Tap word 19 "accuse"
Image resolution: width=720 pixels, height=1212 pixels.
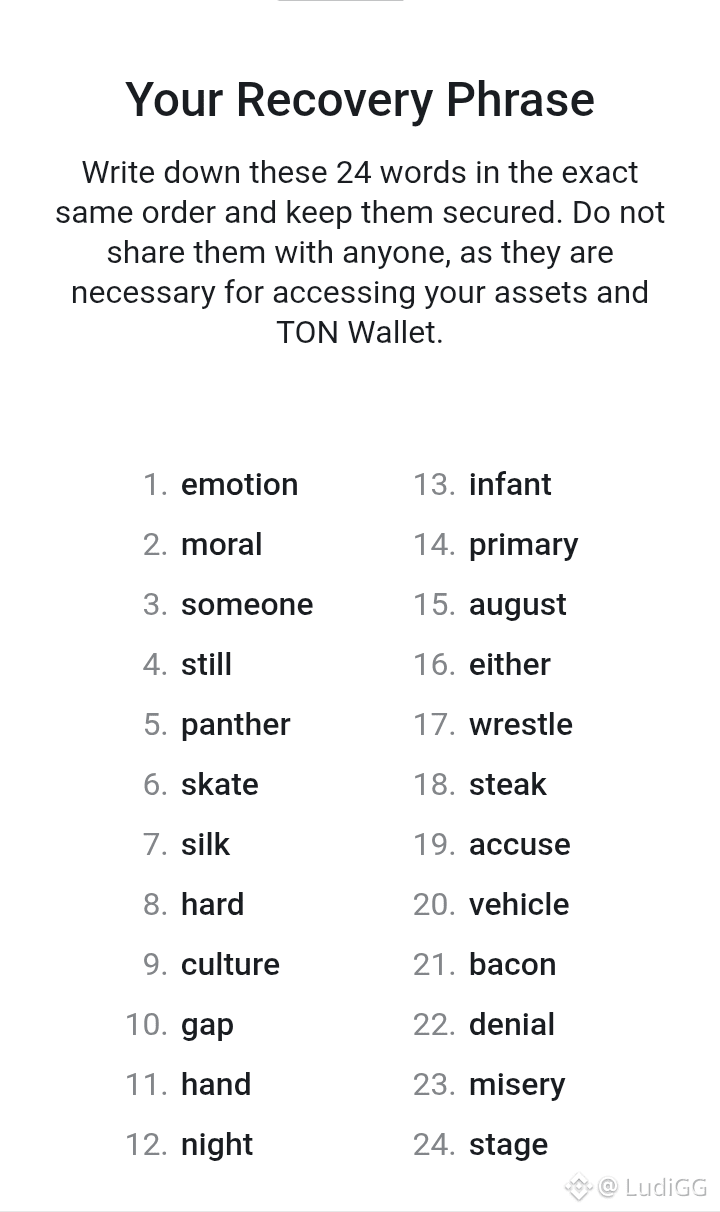(x=519, y=845)
